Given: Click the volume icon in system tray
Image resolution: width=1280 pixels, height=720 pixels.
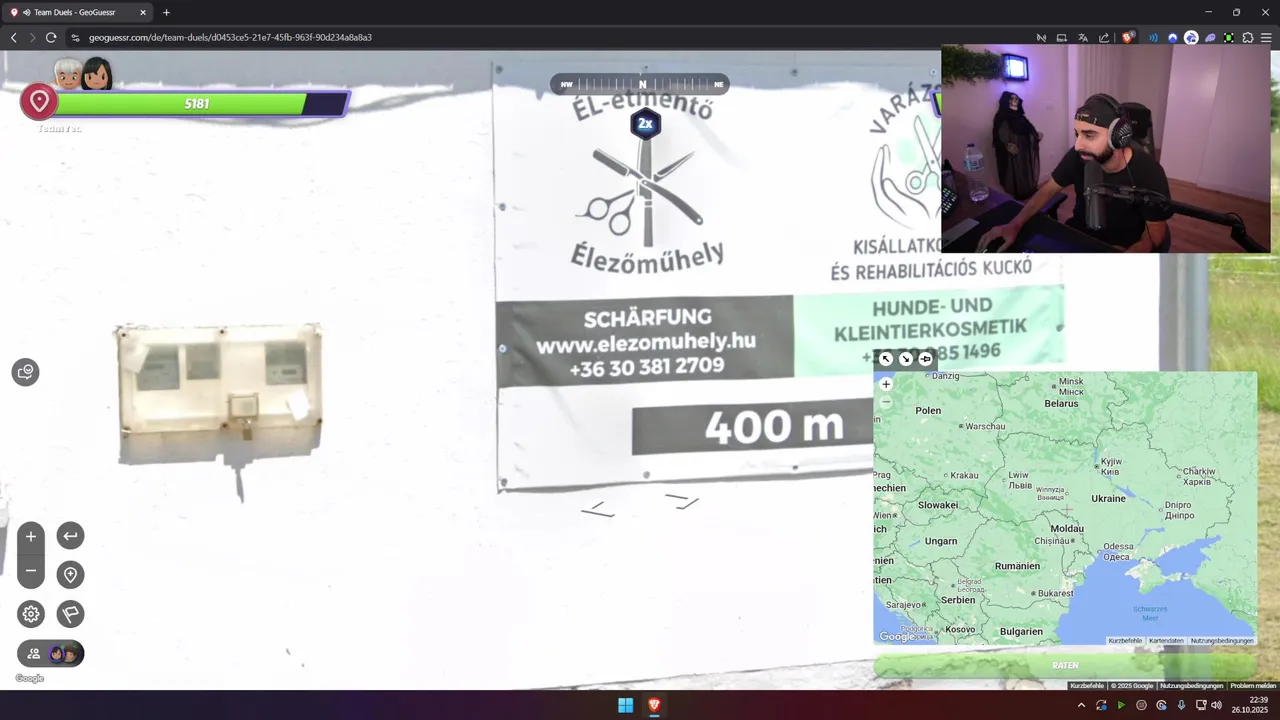Looking at the screenshot, I should point(1216,705).
